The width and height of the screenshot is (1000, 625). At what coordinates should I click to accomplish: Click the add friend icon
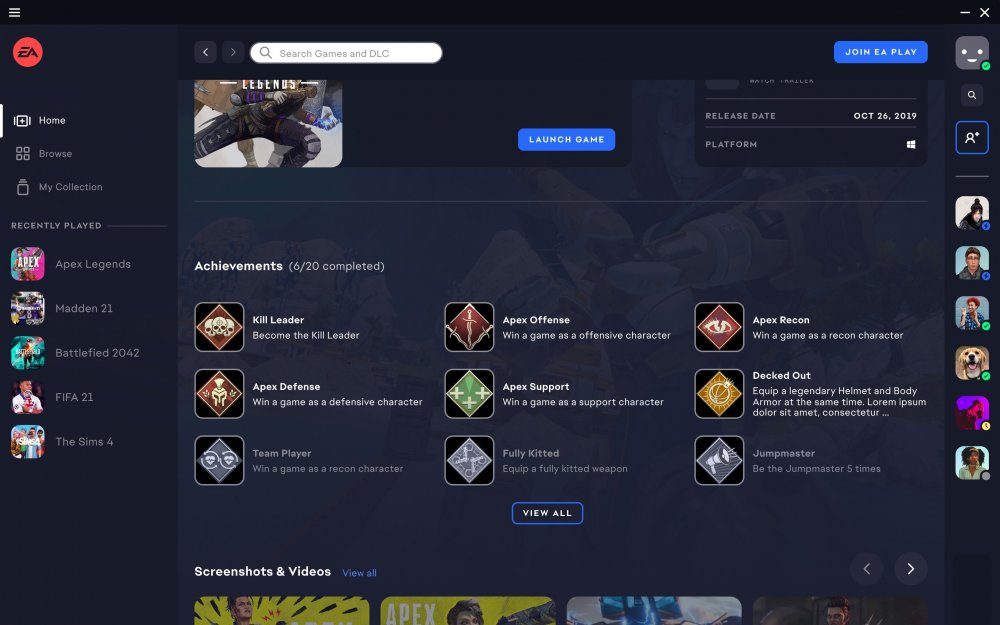click(x=971, y=137)
